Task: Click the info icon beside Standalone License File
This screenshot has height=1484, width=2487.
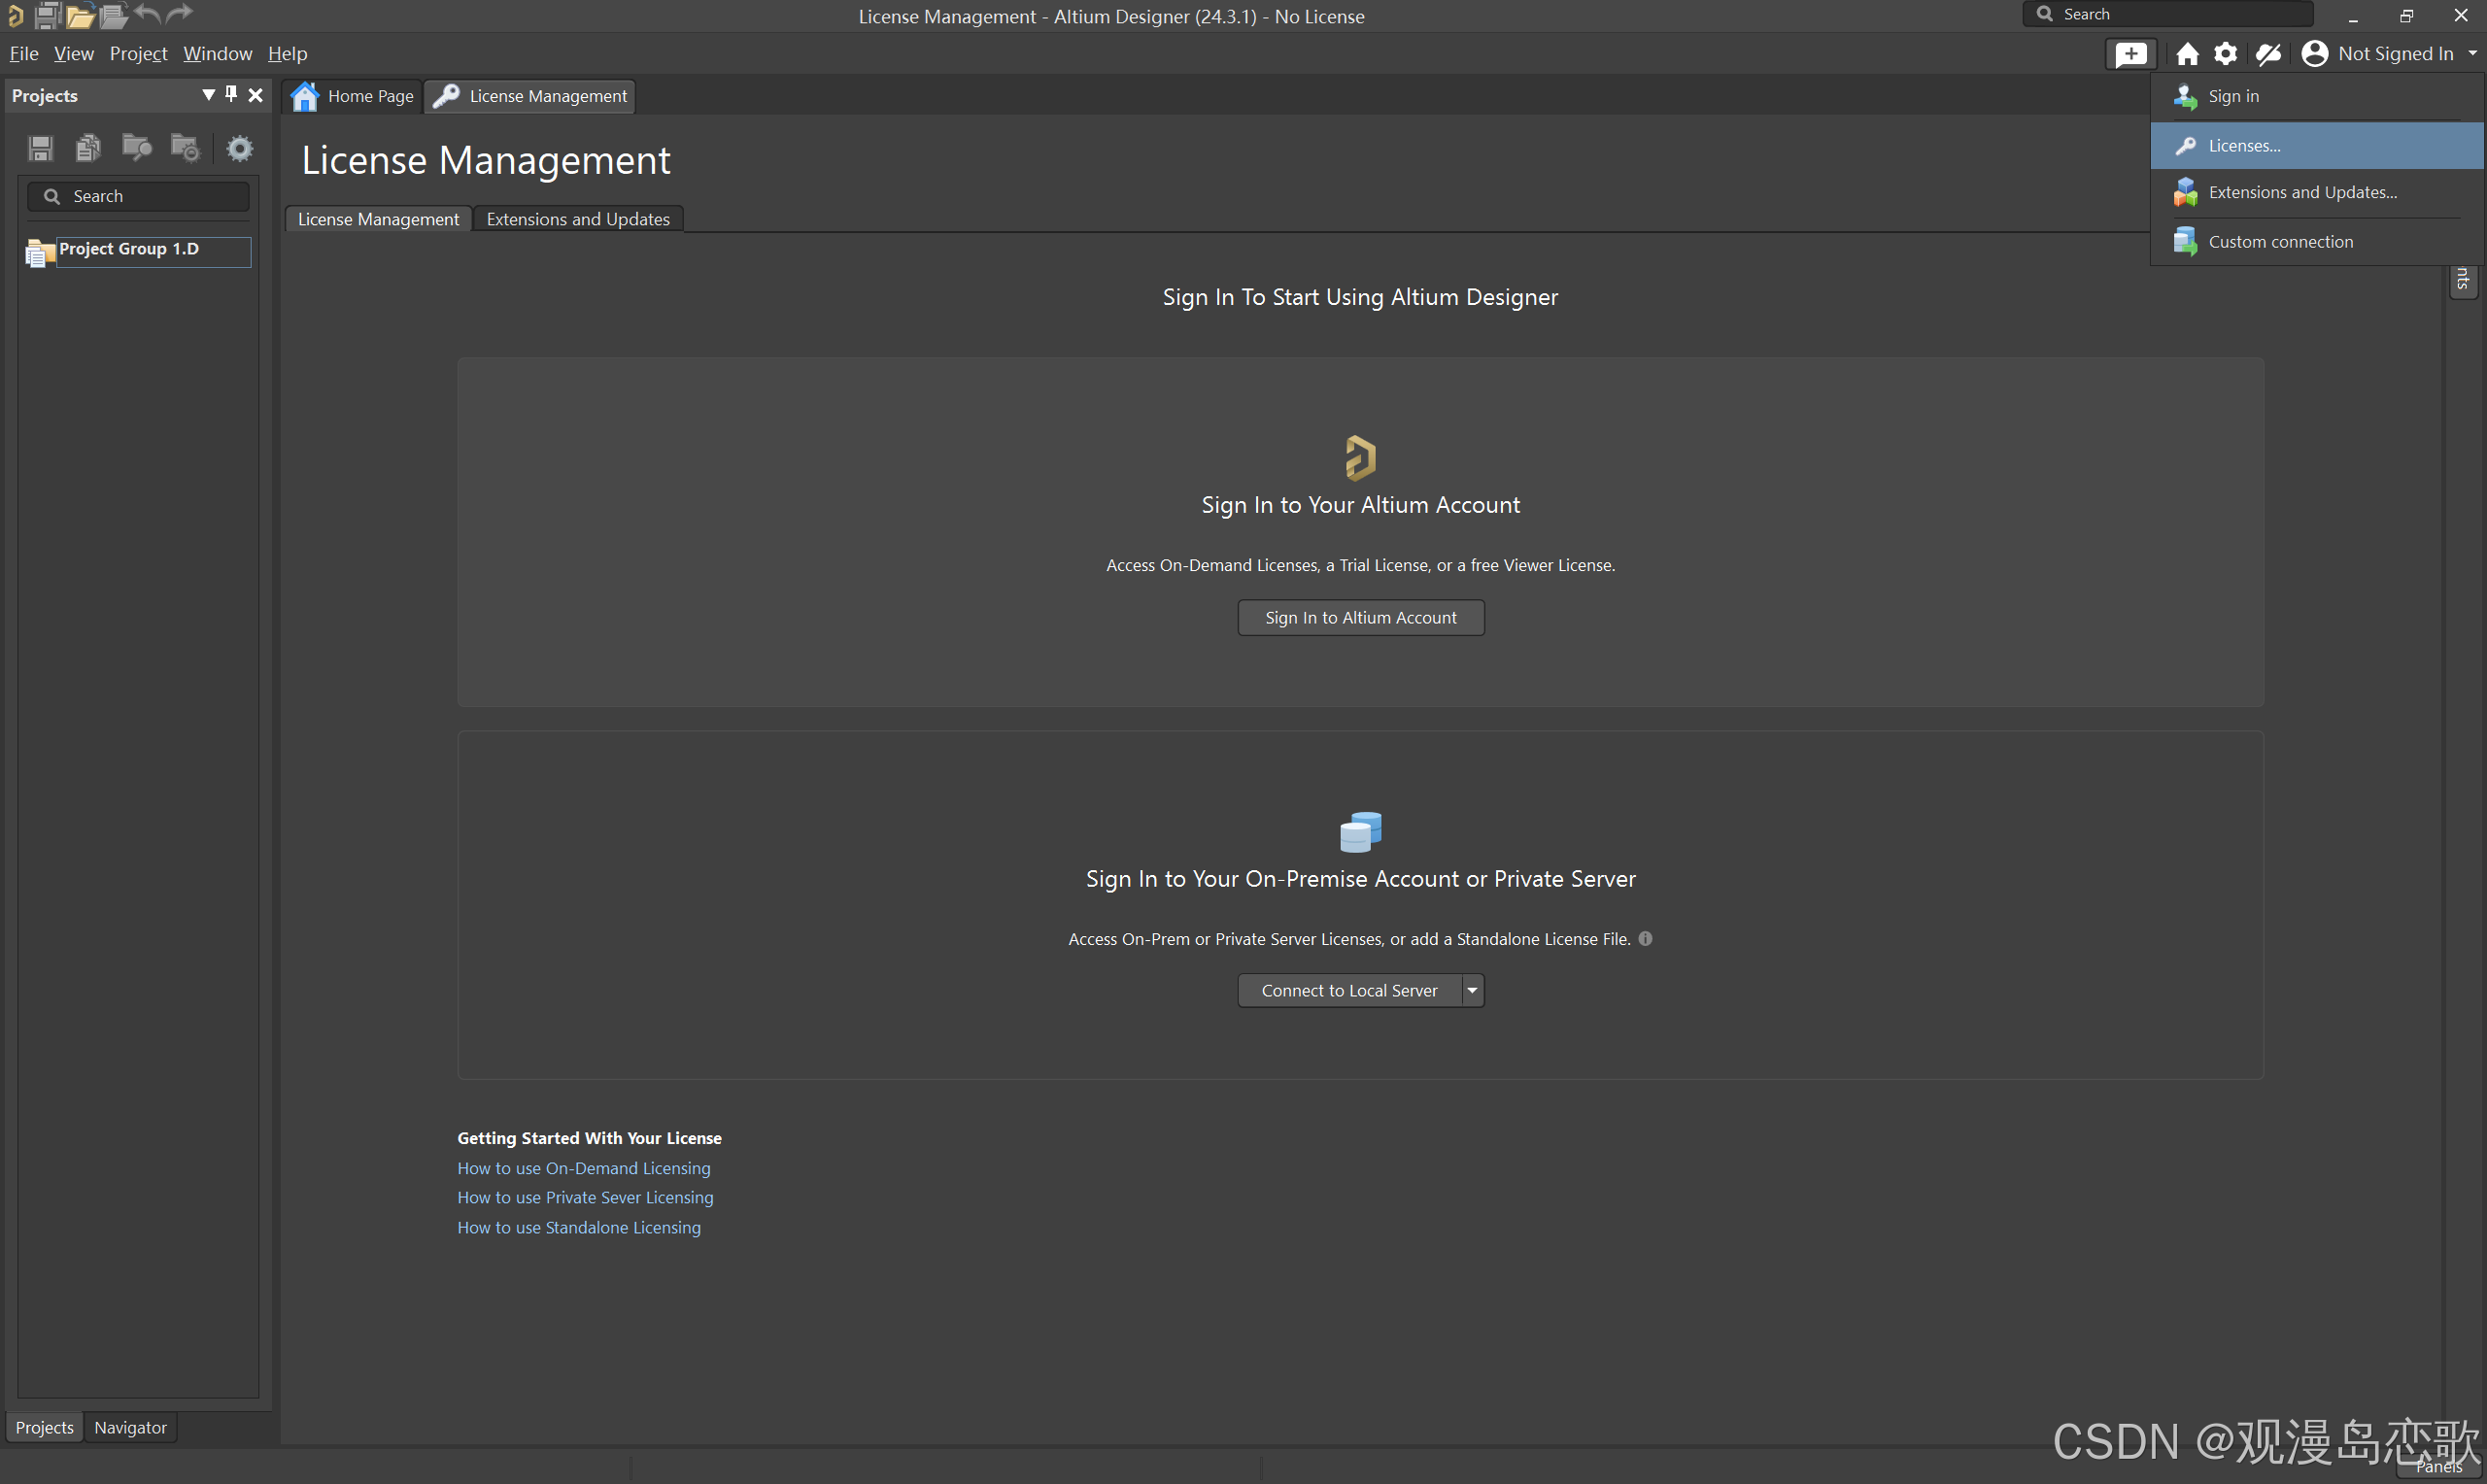Action: pyautogui.click(x=1645, y=939)
